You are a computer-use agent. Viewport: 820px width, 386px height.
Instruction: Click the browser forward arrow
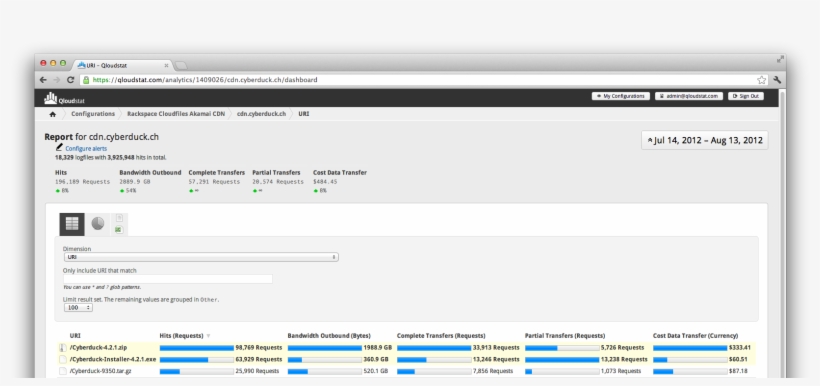(x=56, y=80)
